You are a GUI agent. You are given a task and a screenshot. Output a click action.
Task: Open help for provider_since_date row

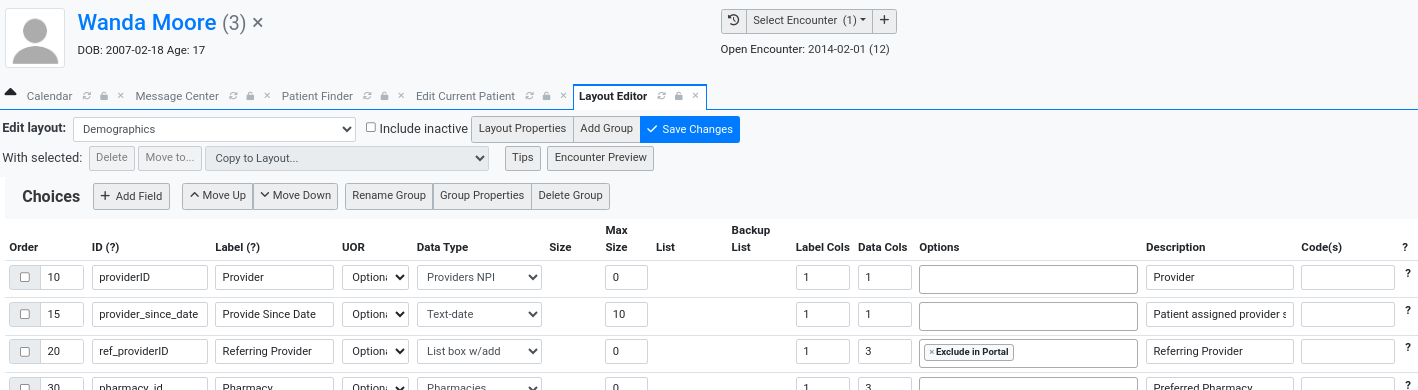pyautogui.click(x=1408, y=311)
